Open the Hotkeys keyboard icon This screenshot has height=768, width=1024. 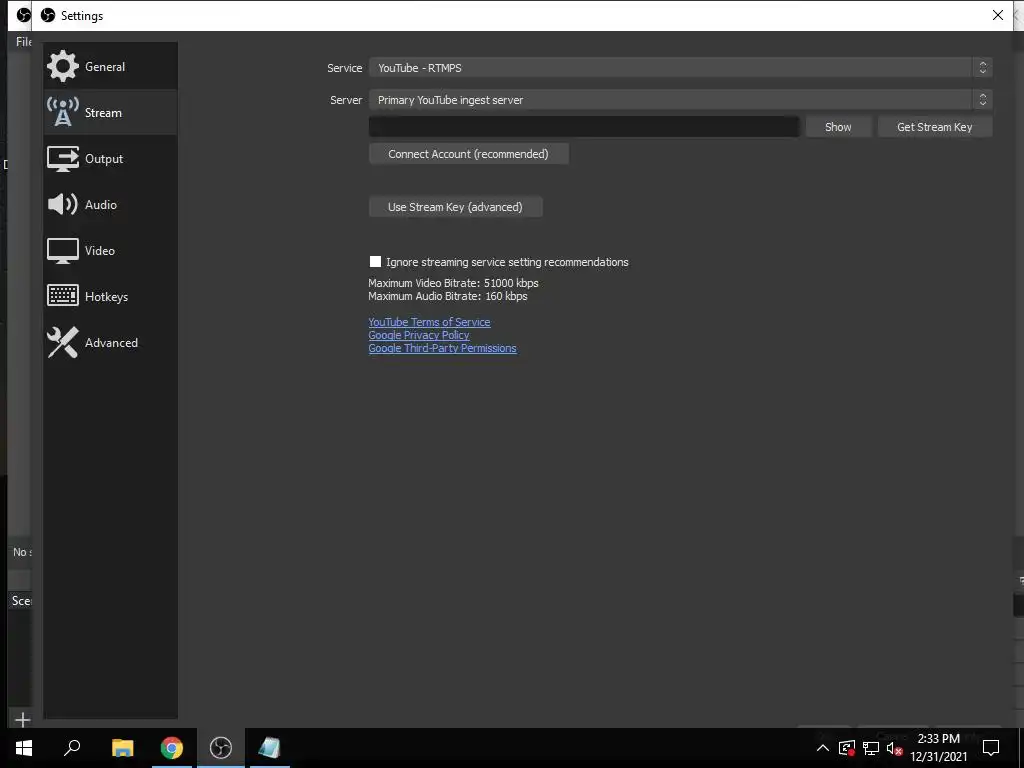click(x=63, y=296)
